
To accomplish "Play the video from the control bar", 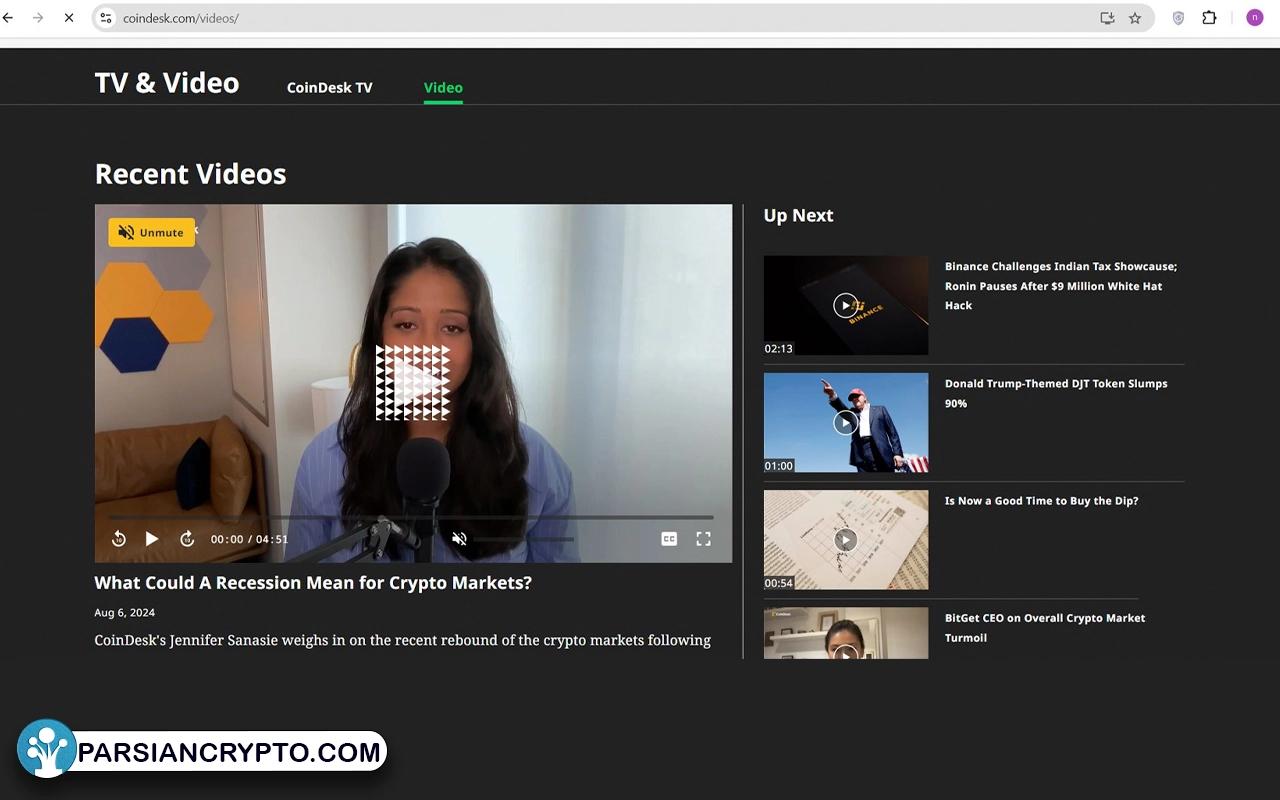I will point(152,539).
